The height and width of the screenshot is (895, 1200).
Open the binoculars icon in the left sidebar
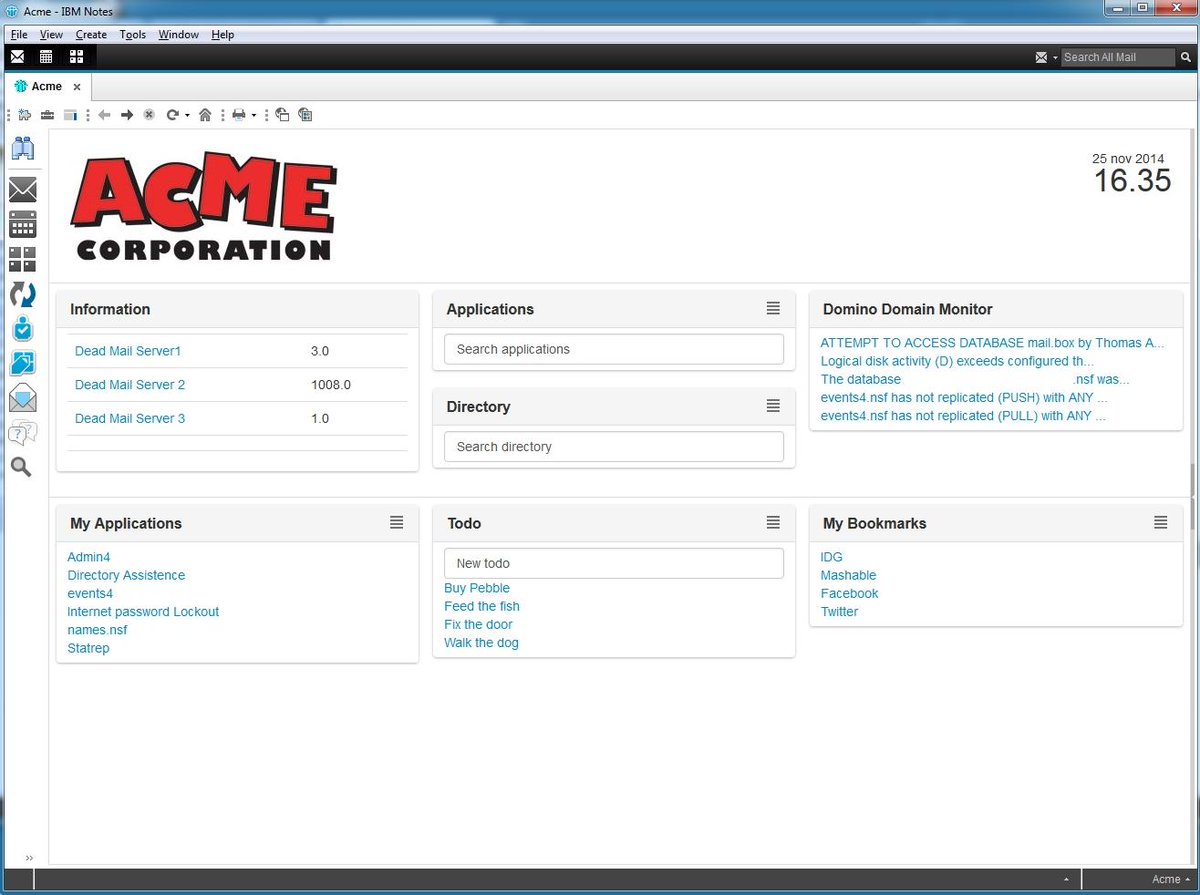[x=22, y=149]
